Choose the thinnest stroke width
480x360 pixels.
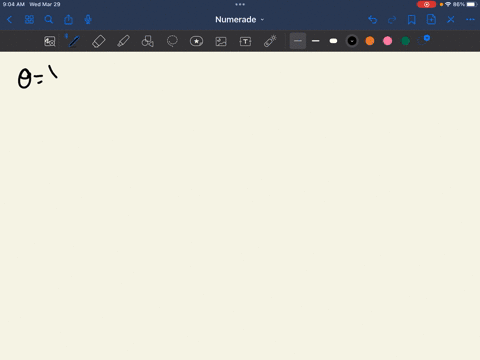pyautogui.click(x=298, y=41)
